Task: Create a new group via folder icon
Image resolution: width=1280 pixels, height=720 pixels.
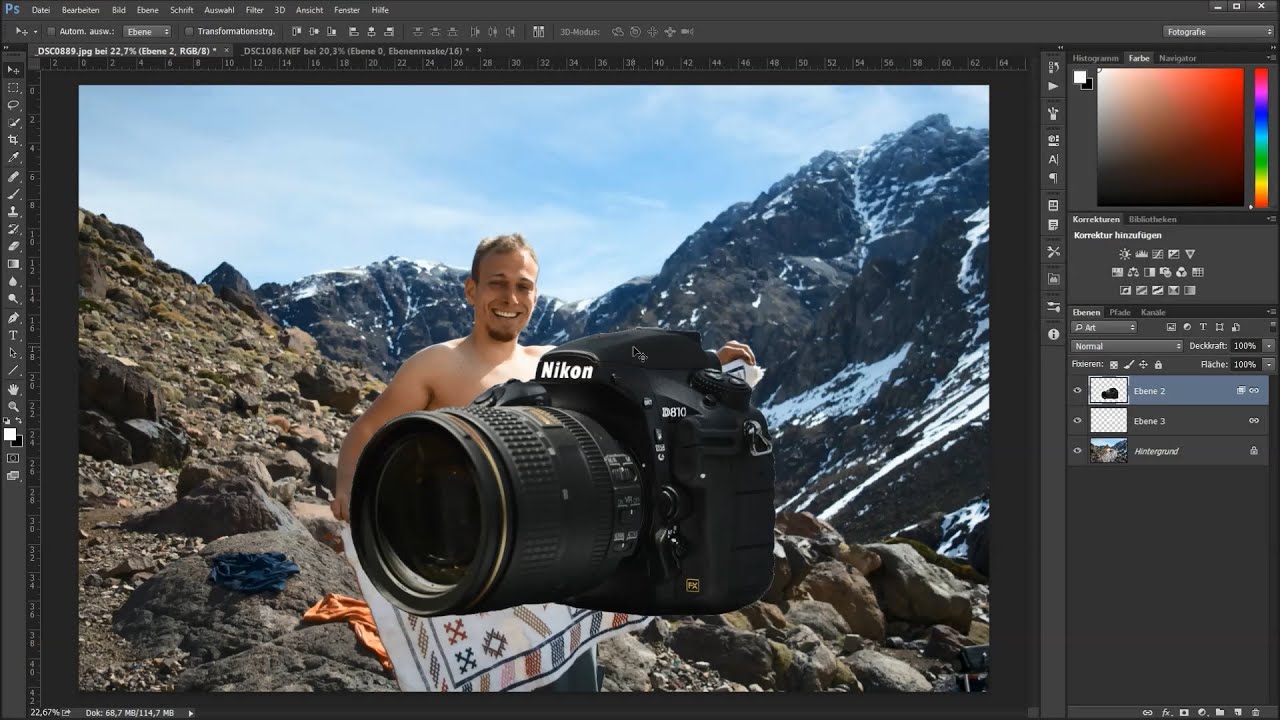Action: (1219, 713)
